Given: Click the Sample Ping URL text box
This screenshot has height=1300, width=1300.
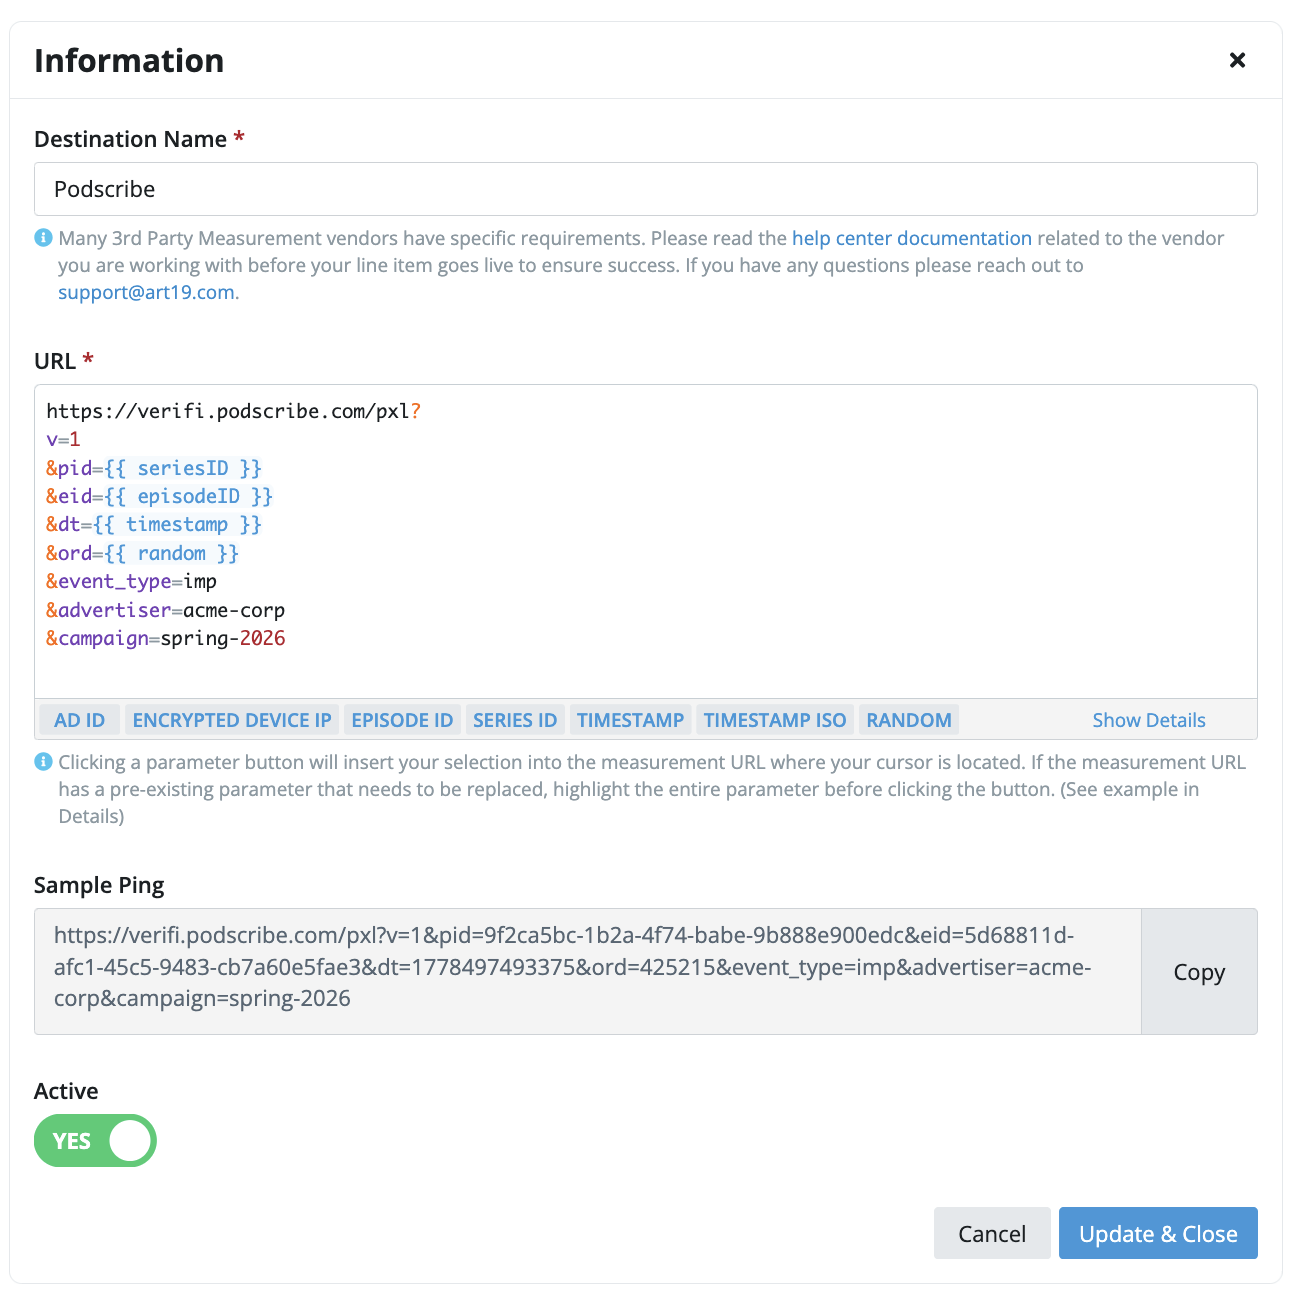Looking at the screenshot, I should 588,971.
